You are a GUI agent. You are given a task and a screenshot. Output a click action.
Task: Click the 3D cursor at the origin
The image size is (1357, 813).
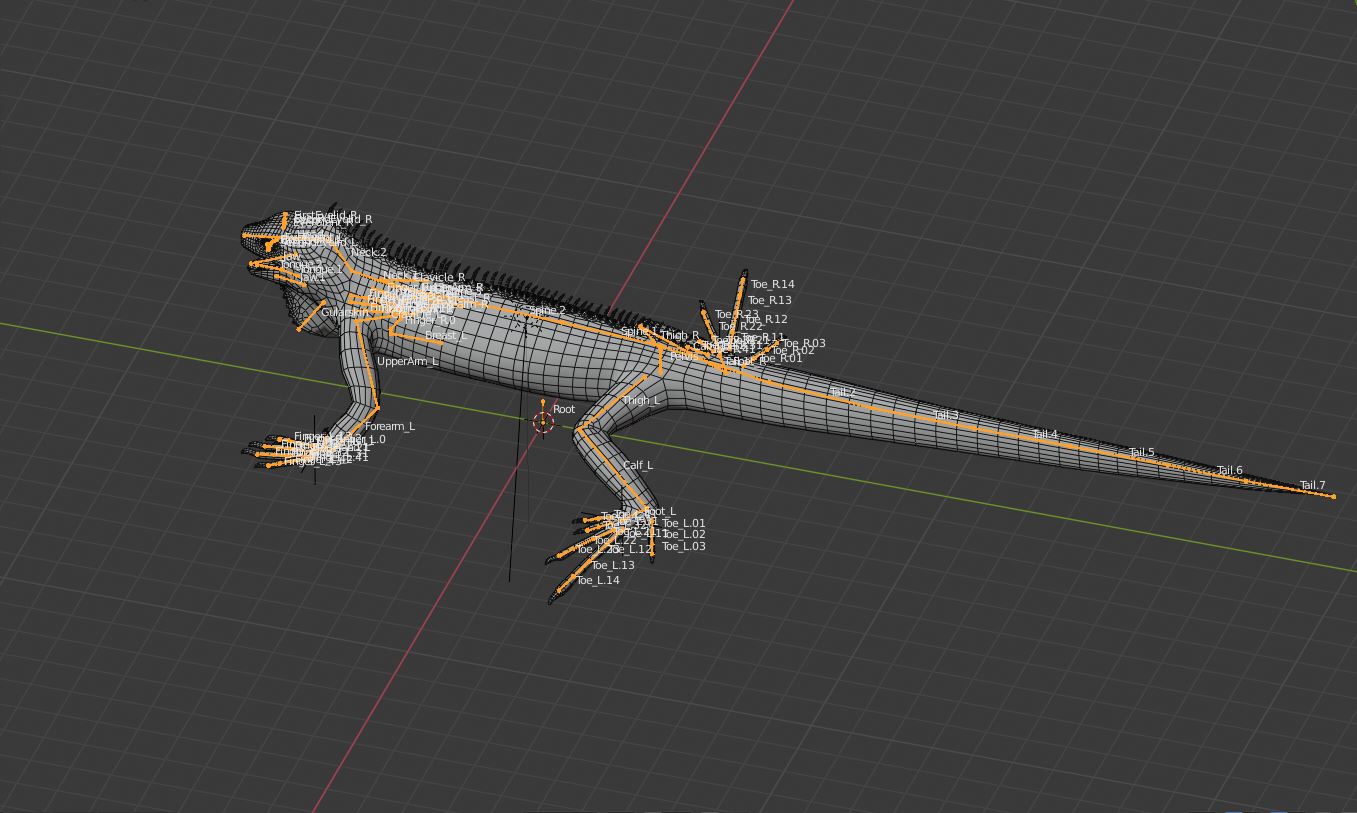pyautogui.click(x=543, y=422)
